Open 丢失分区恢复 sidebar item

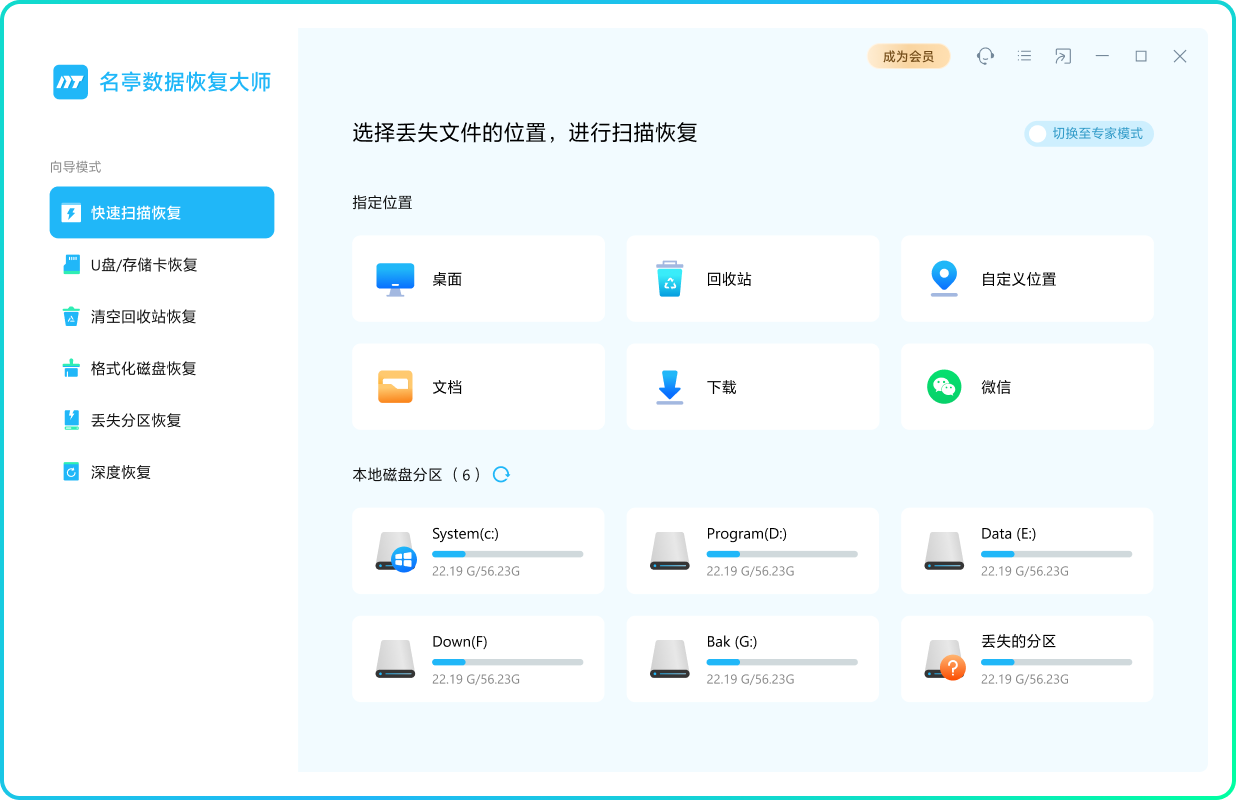click(x=136, y=421)
